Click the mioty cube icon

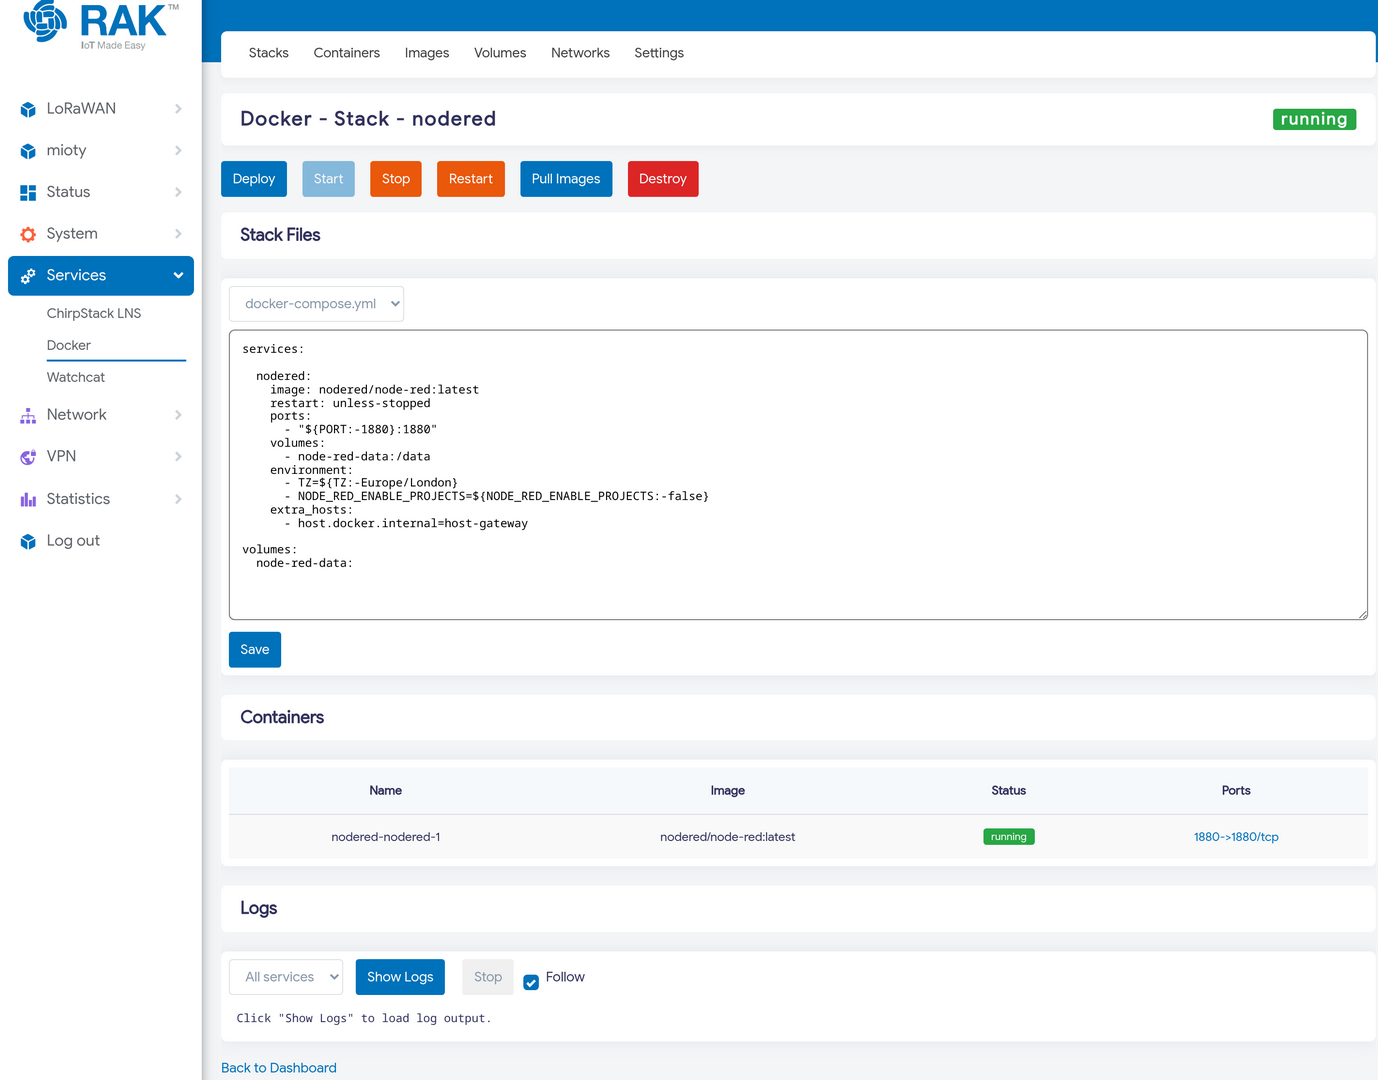point(28,151)
